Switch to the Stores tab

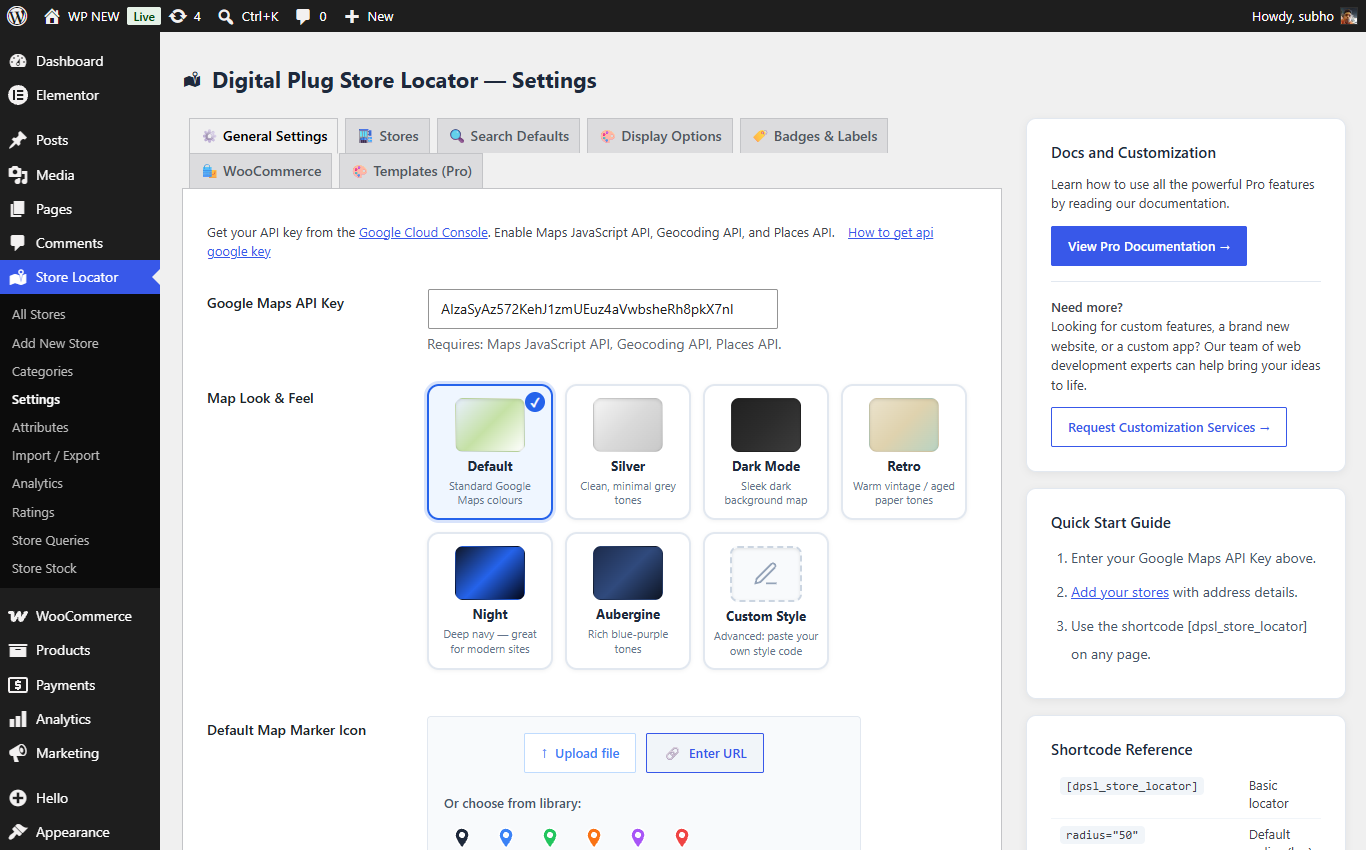[x=388, y=136]
